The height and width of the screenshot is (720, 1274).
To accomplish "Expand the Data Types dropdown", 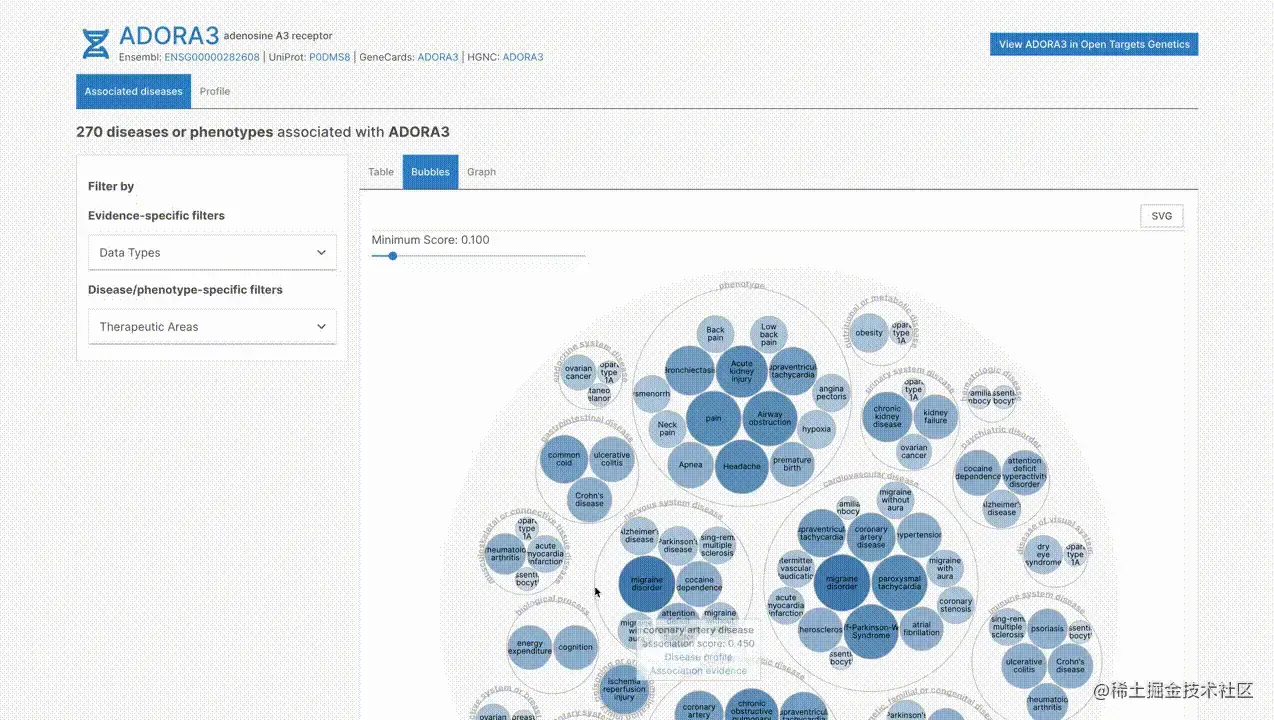I will coord(212,253).
